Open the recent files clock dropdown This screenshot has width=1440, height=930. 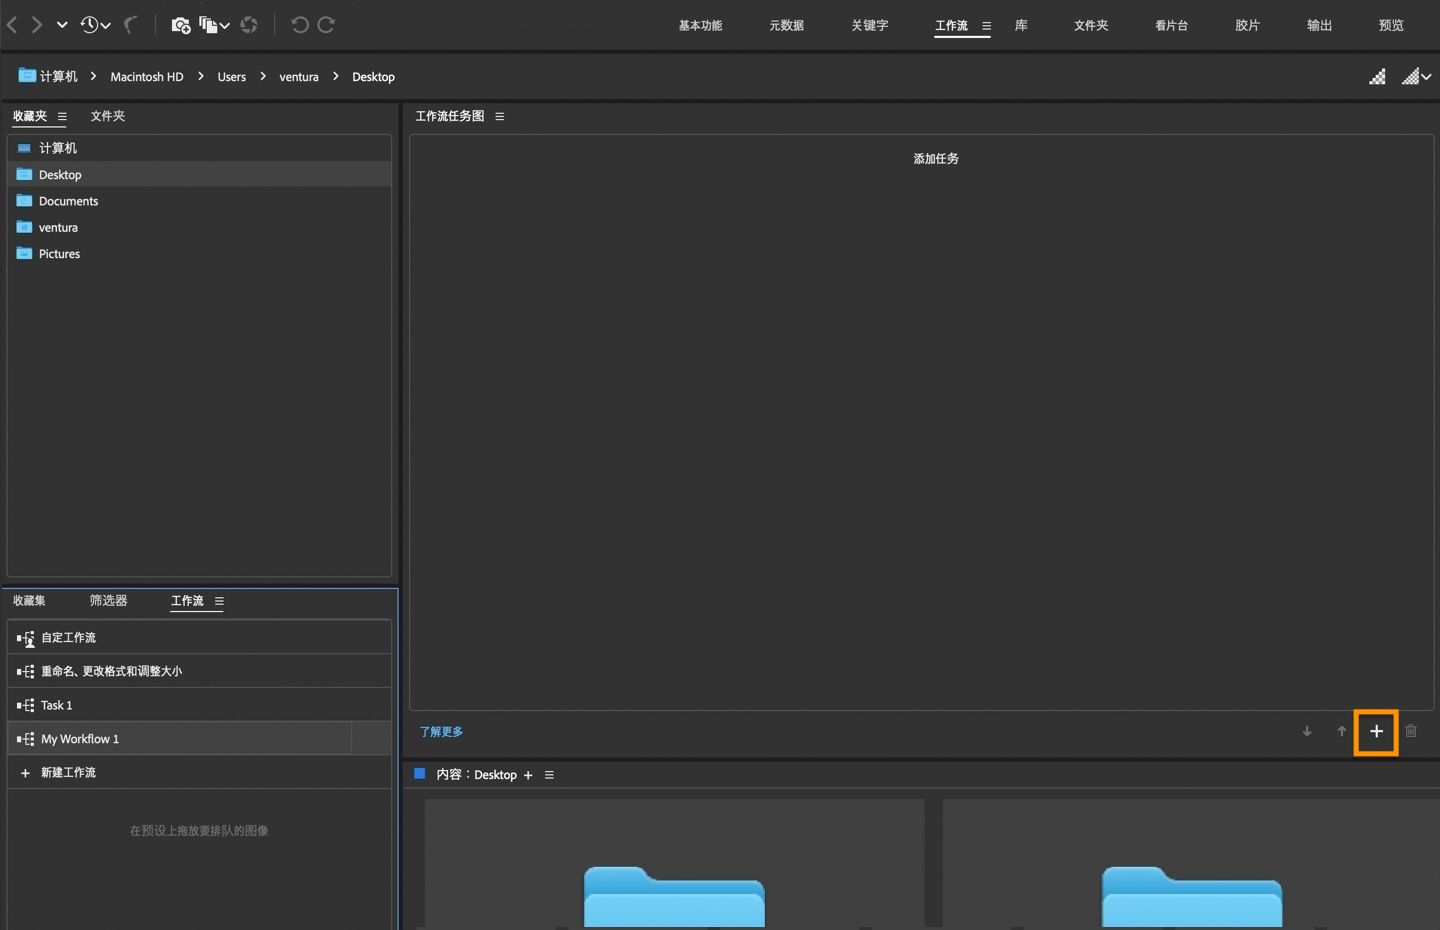coord(95,25)
